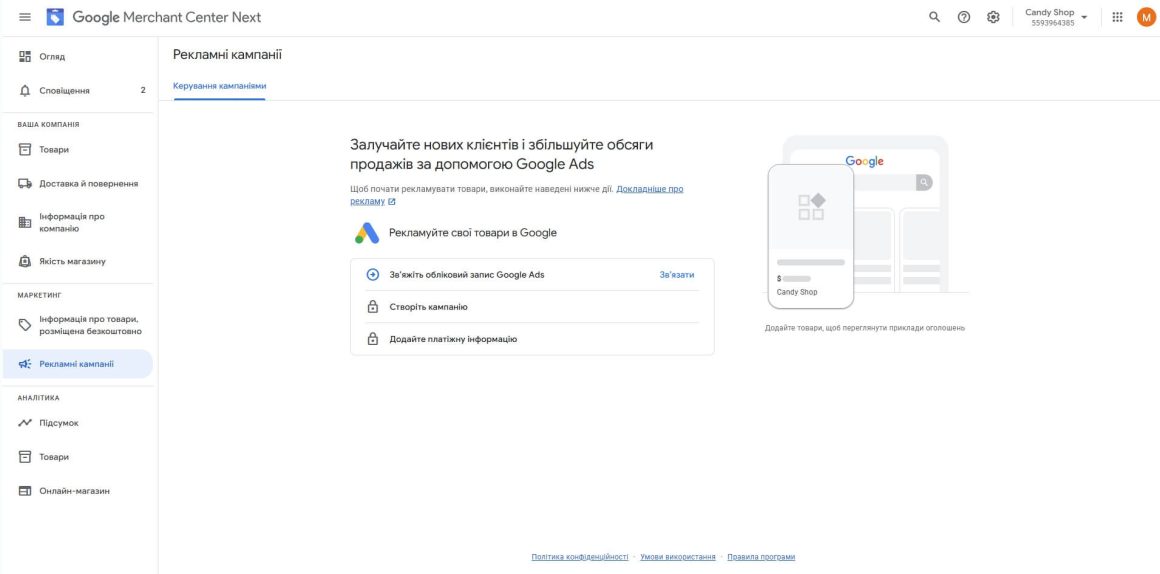Screen dimensions: 1160x574
Task: Click the Рекламуйте свої товари в Google text
Action: click(x=473, y=233)
